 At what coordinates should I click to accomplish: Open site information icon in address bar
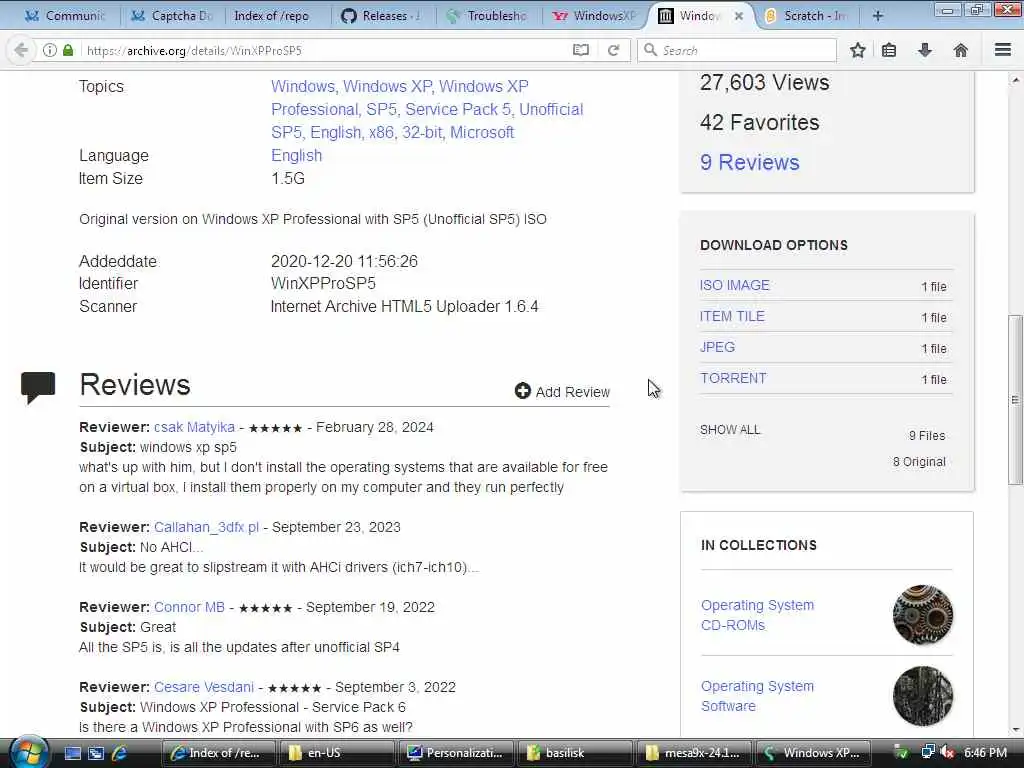(x=50, y=50)
